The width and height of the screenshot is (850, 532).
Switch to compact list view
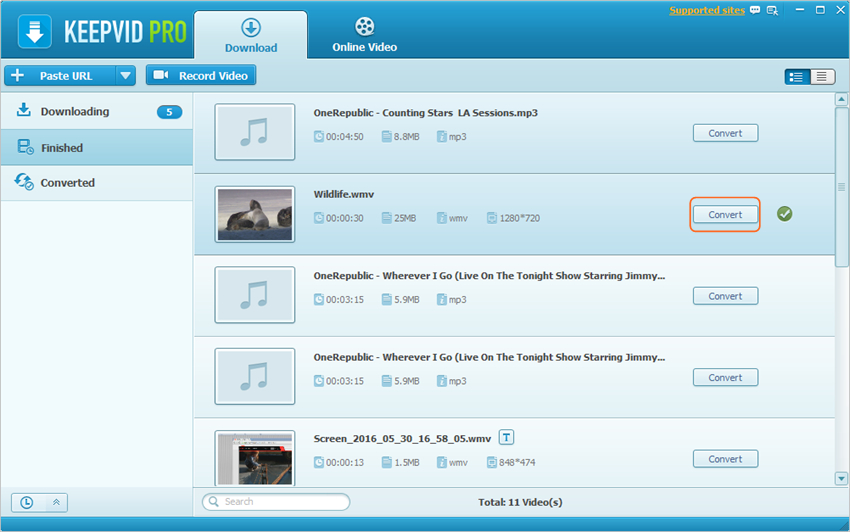pos(822,76)
